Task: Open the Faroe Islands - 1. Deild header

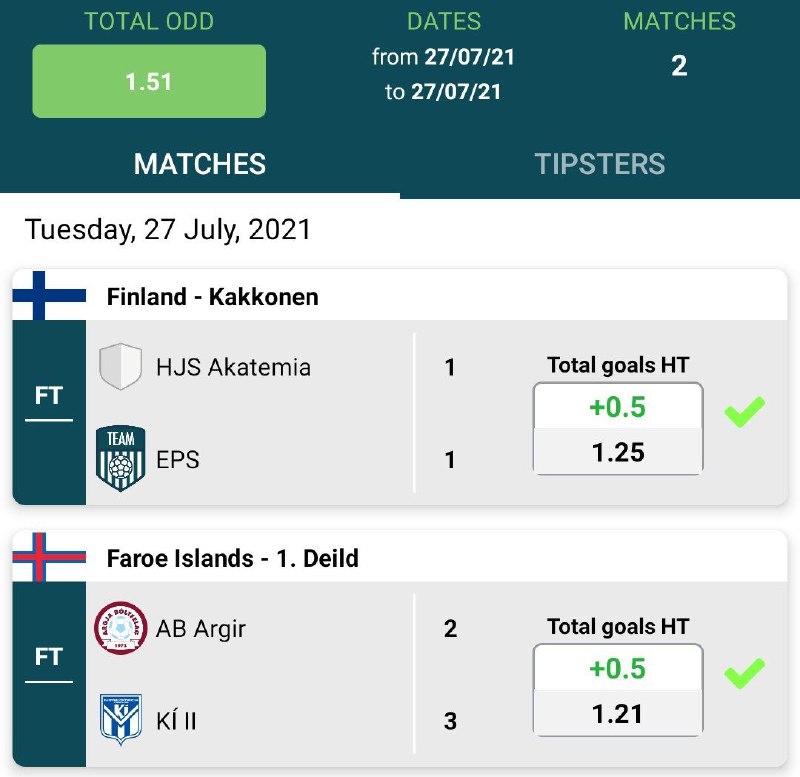Action: coord(232,558)
